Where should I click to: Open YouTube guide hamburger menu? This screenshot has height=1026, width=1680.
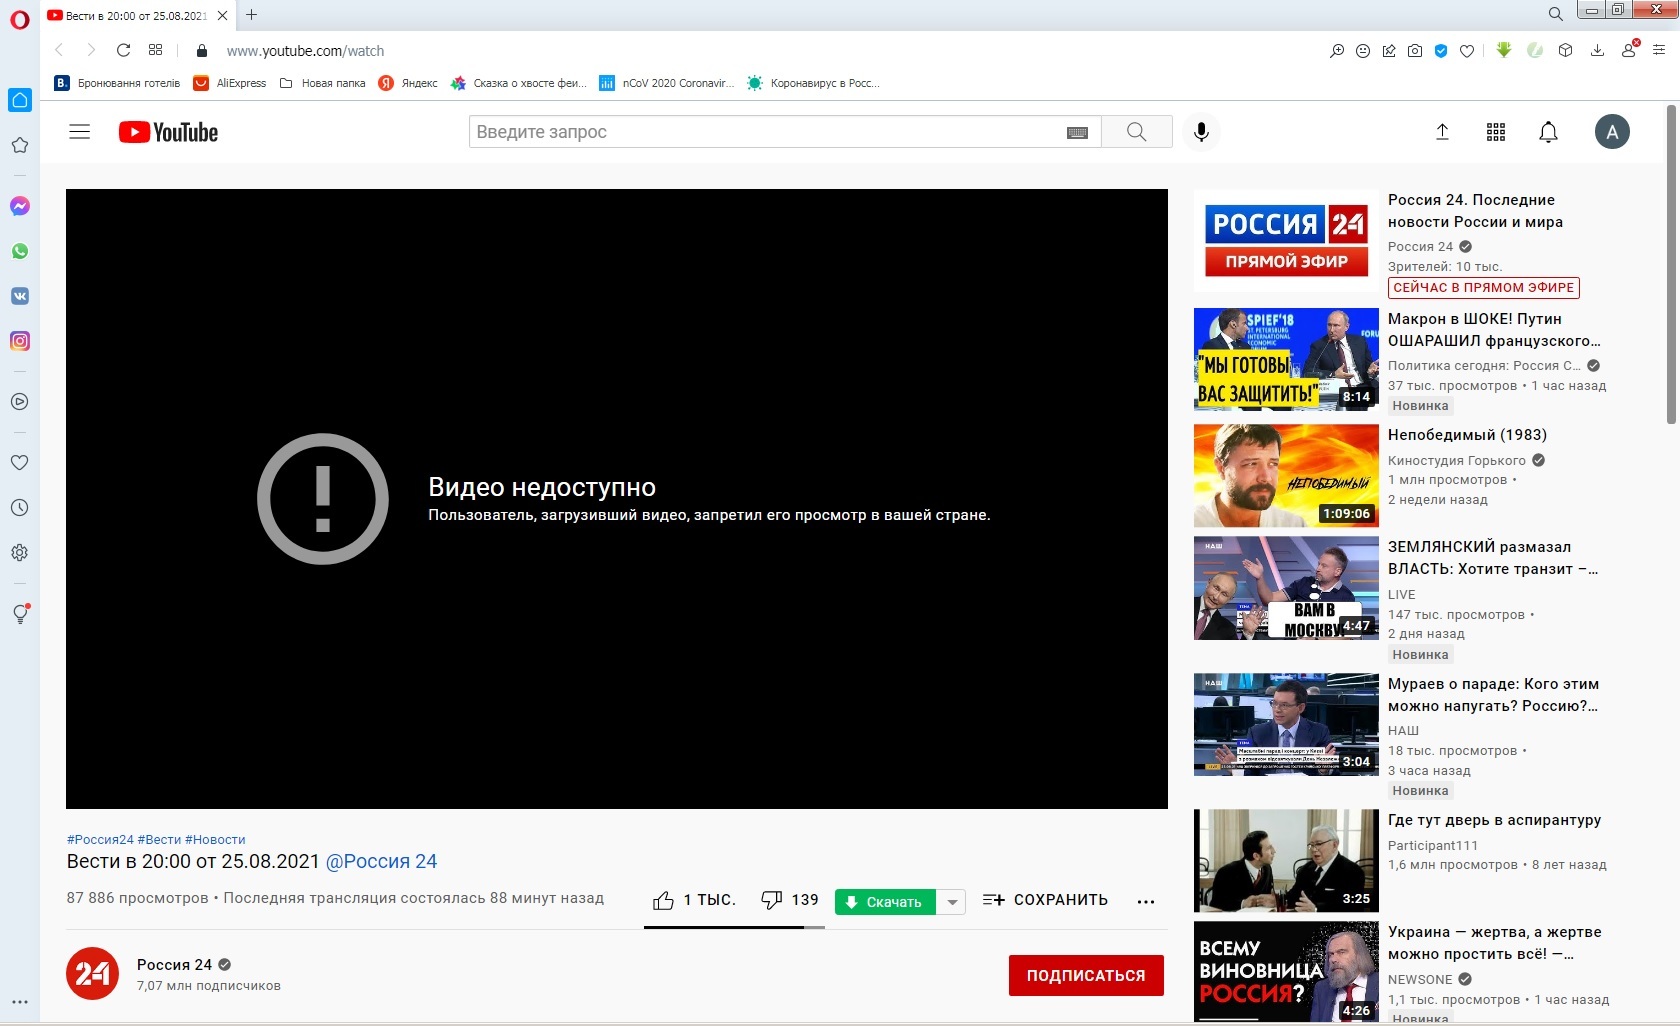click(x=80, y=132)
